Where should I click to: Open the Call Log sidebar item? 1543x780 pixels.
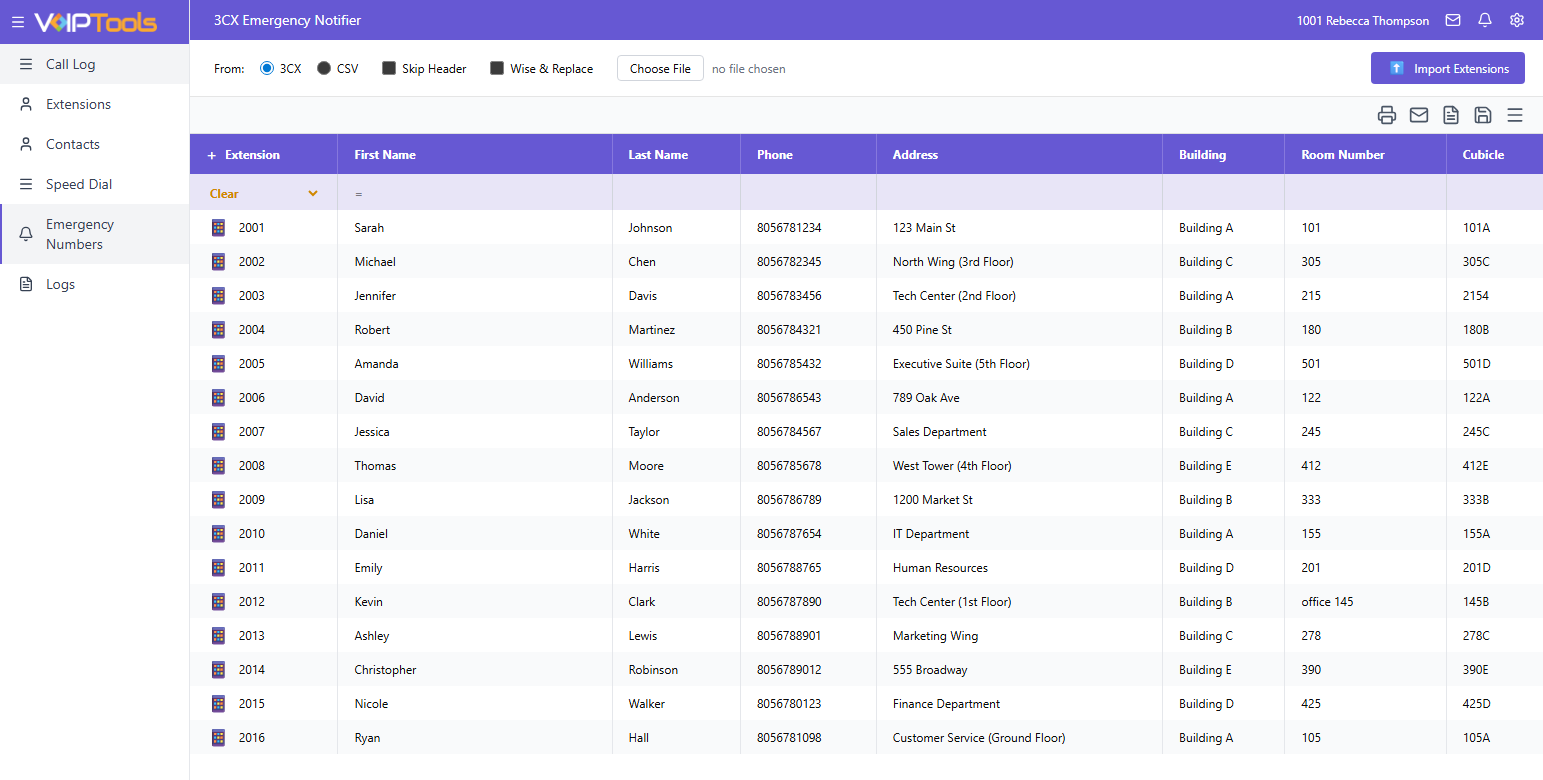pos(71,64)
